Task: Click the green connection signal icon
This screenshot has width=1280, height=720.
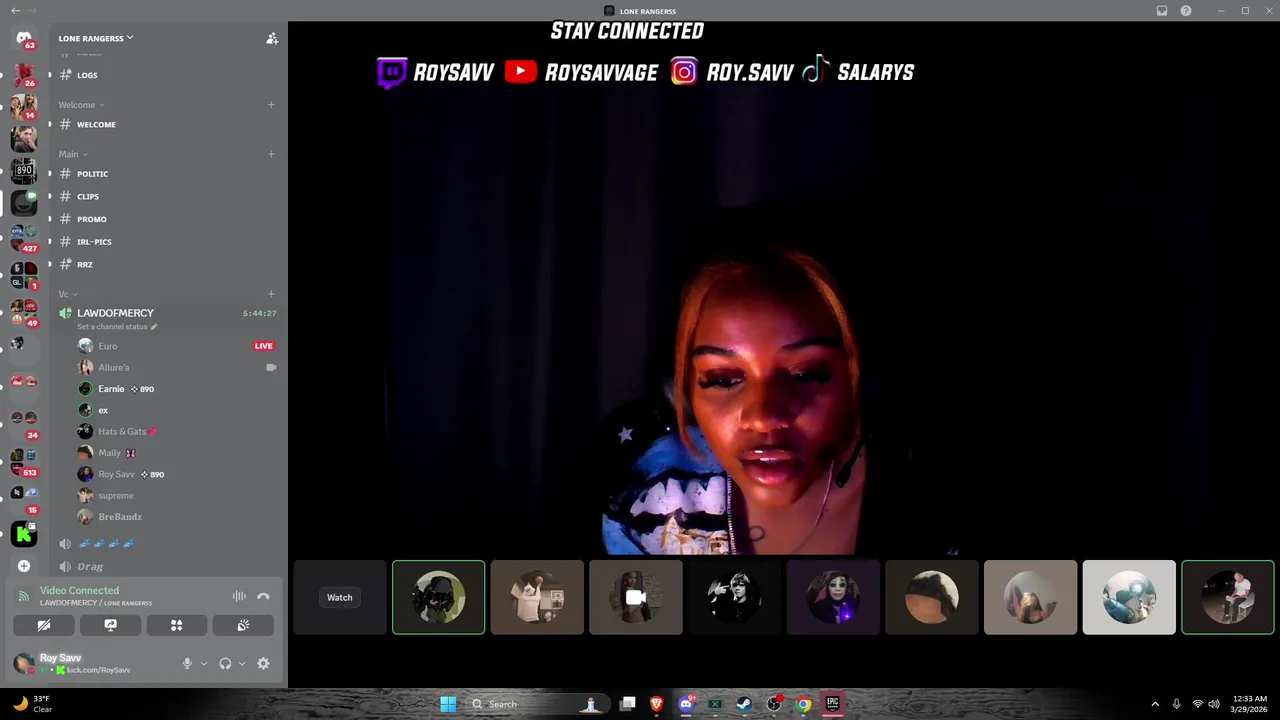Action: click(x=23, y=596)
